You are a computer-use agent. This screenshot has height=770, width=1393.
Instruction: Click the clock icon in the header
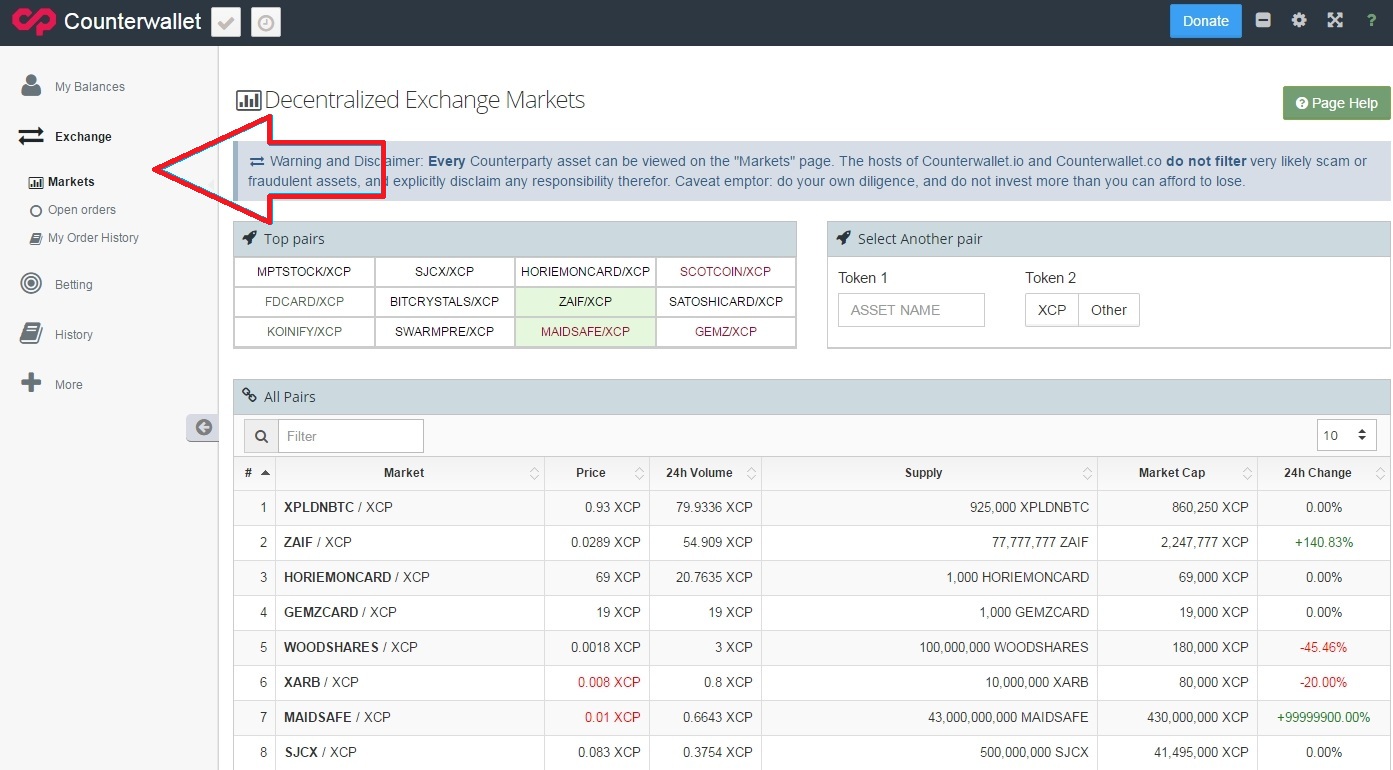266,22
